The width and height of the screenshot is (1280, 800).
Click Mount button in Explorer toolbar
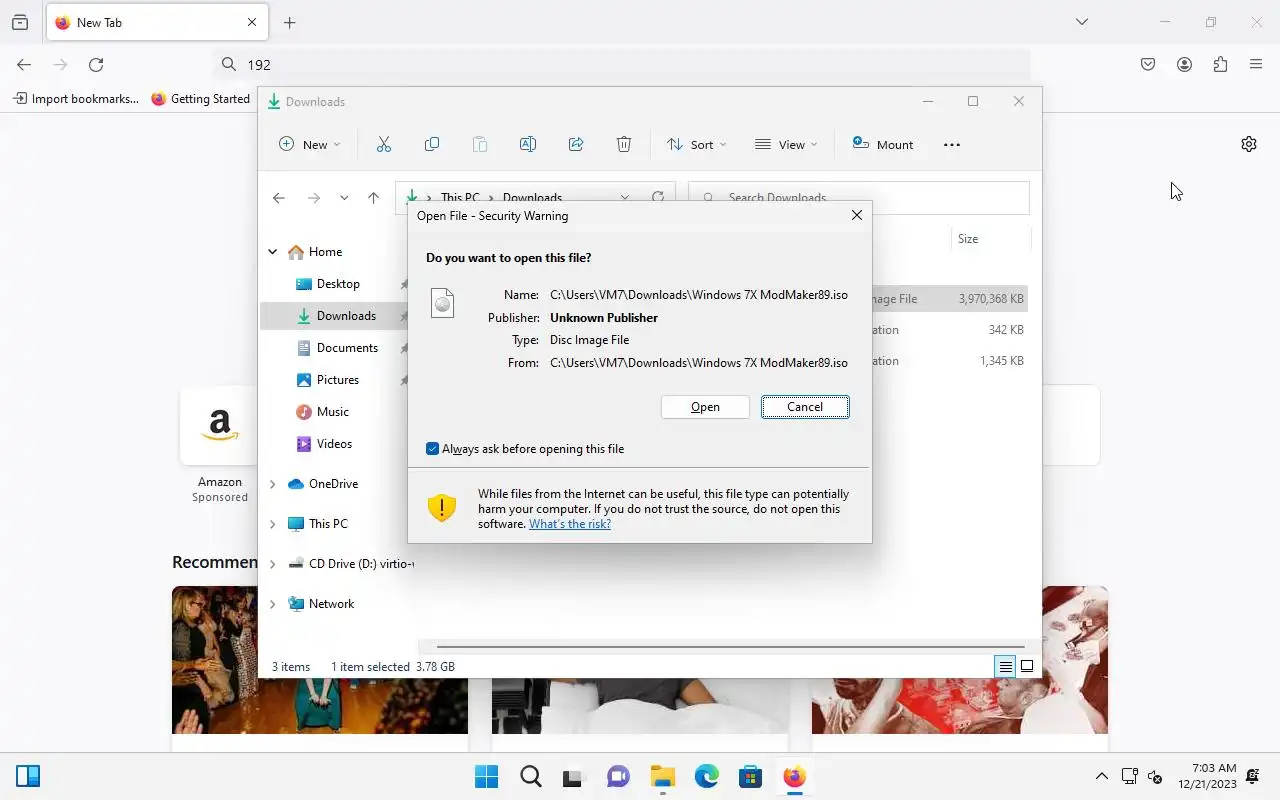pyautogui.click(x=883, y=145)
